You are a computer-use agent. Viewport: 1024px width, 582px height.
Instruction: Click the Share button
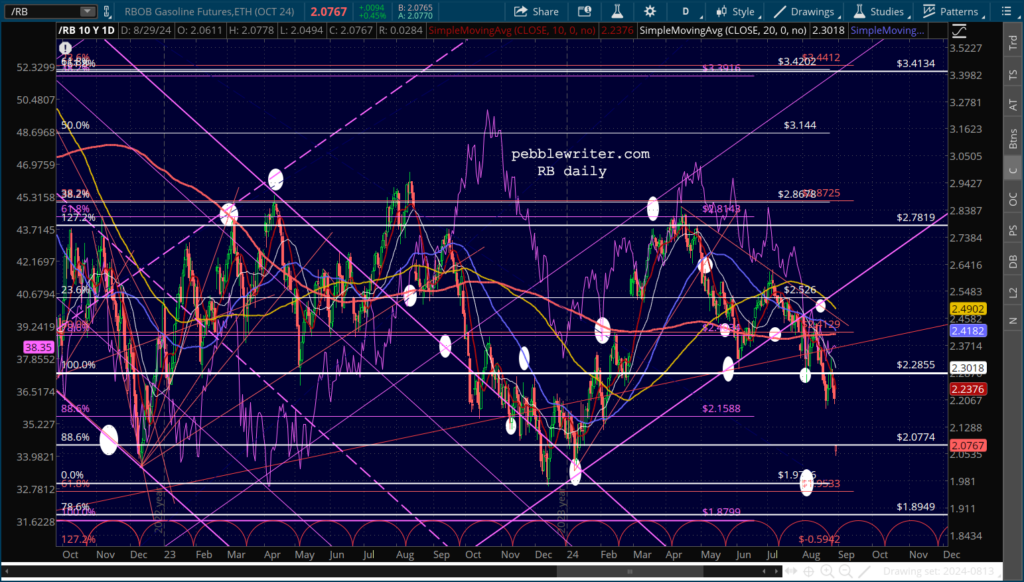coord(536,12)
